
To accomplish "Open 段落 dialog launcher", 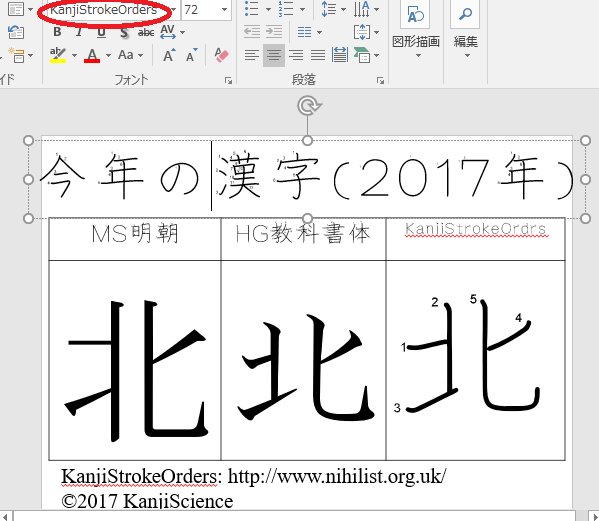I will pos(380,80).
